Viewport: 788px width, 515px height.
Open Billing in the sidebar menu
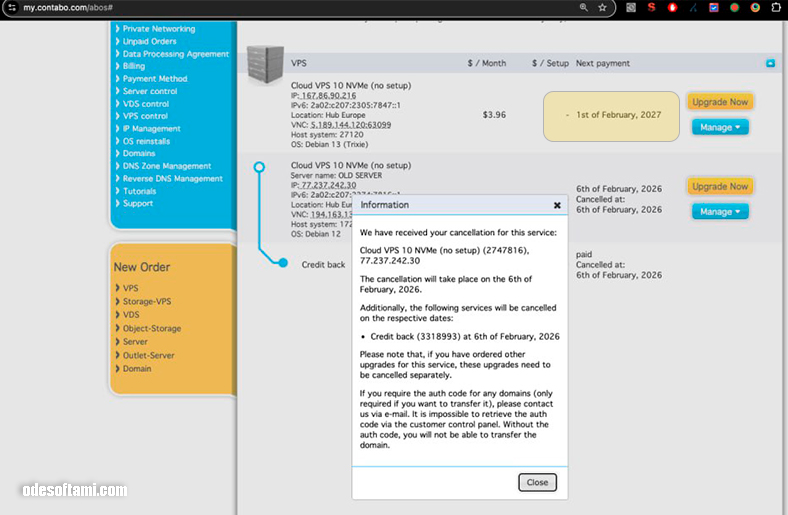click(x=133, y=66)
